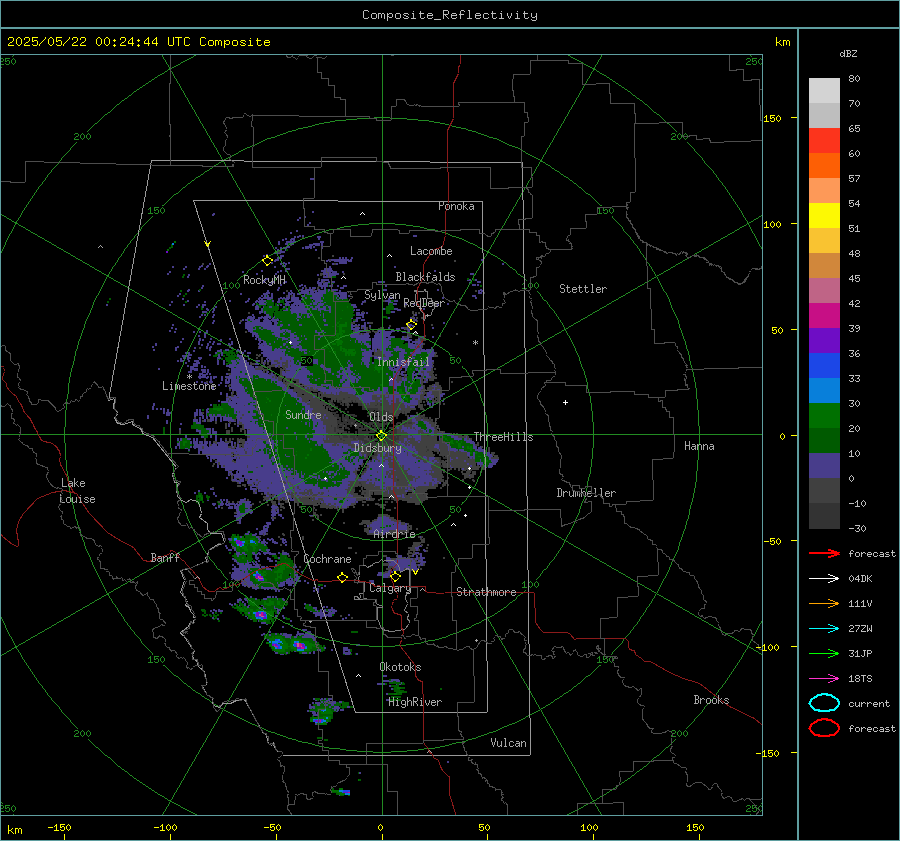Image resolution: width=900 pixels, height=841 pixels.
Task: Click the yellow diamond marker above Calgary
Action: (395, 576)
